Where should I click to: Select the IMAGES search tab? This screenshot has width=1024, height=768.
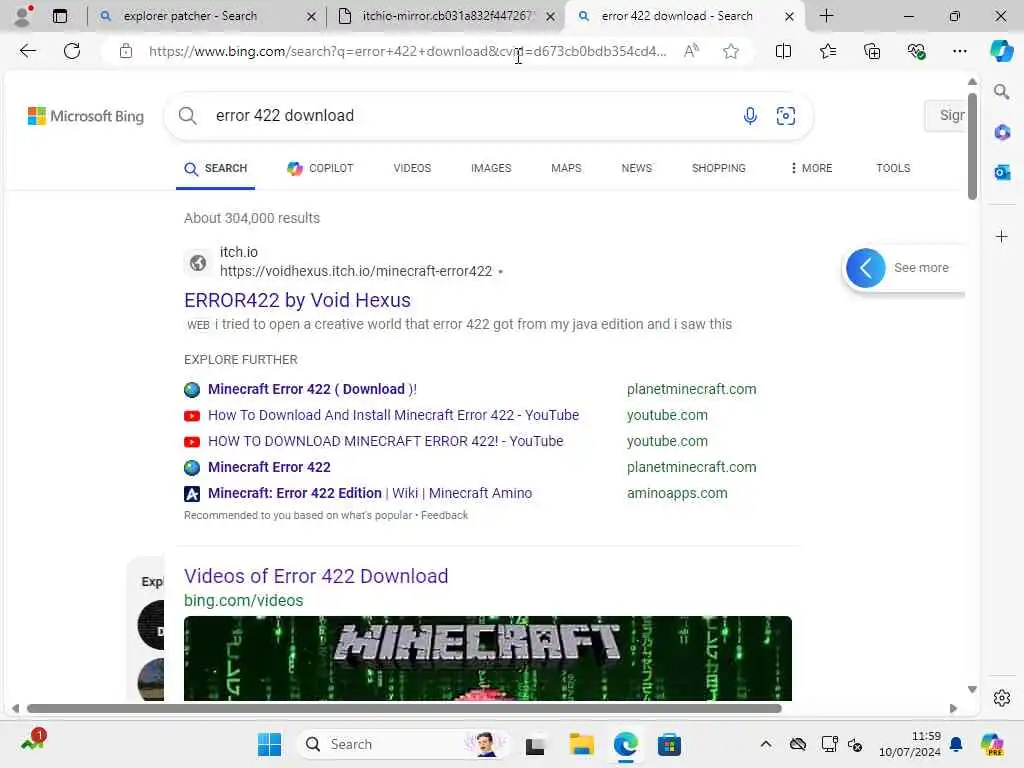pyautogui.click(x=491, y=168)
